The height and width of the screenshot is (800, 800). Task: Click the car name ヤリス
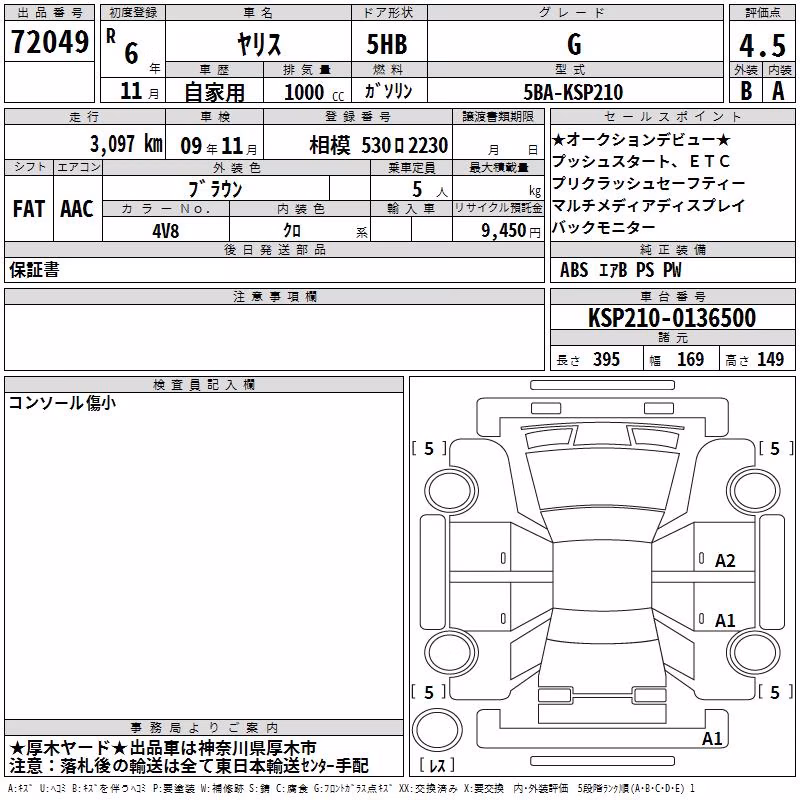coord(259,44)
